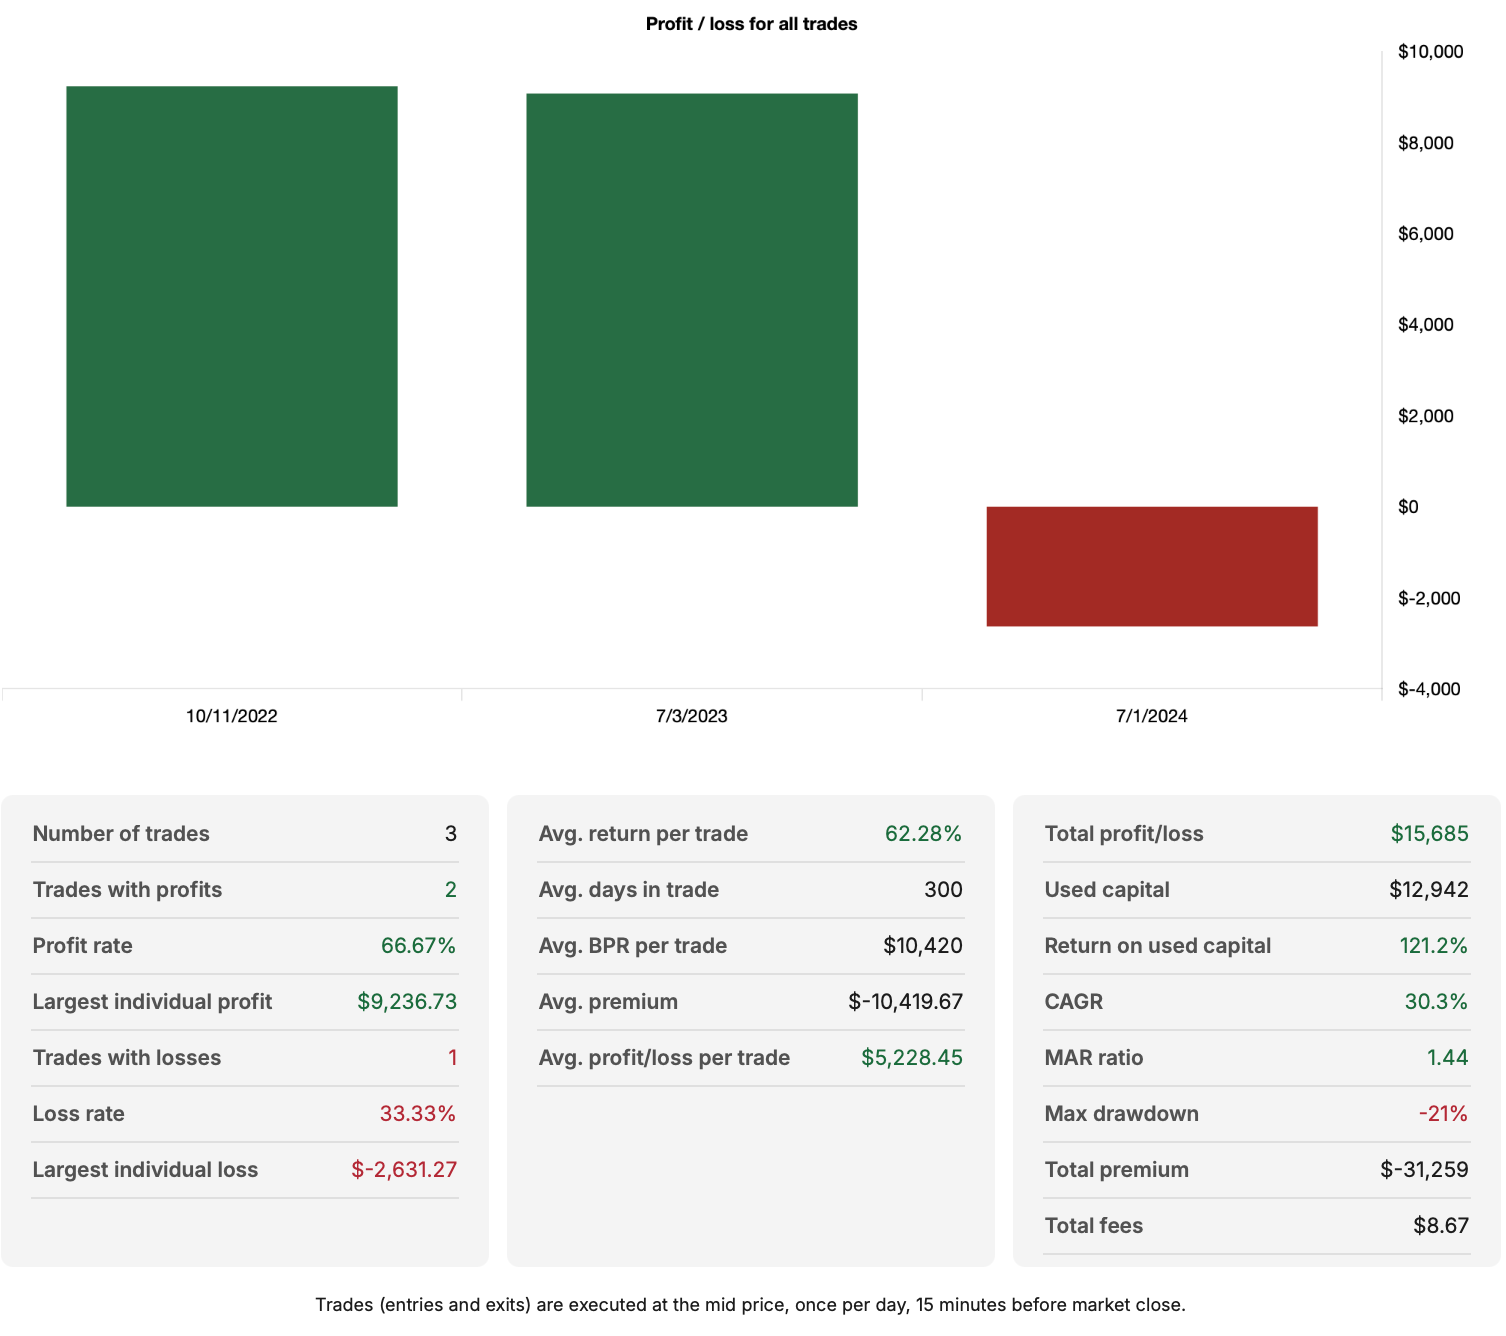Click the chart title Profit / loss for all trades
1506x1336 pixels.
click(x=751, y=24)
